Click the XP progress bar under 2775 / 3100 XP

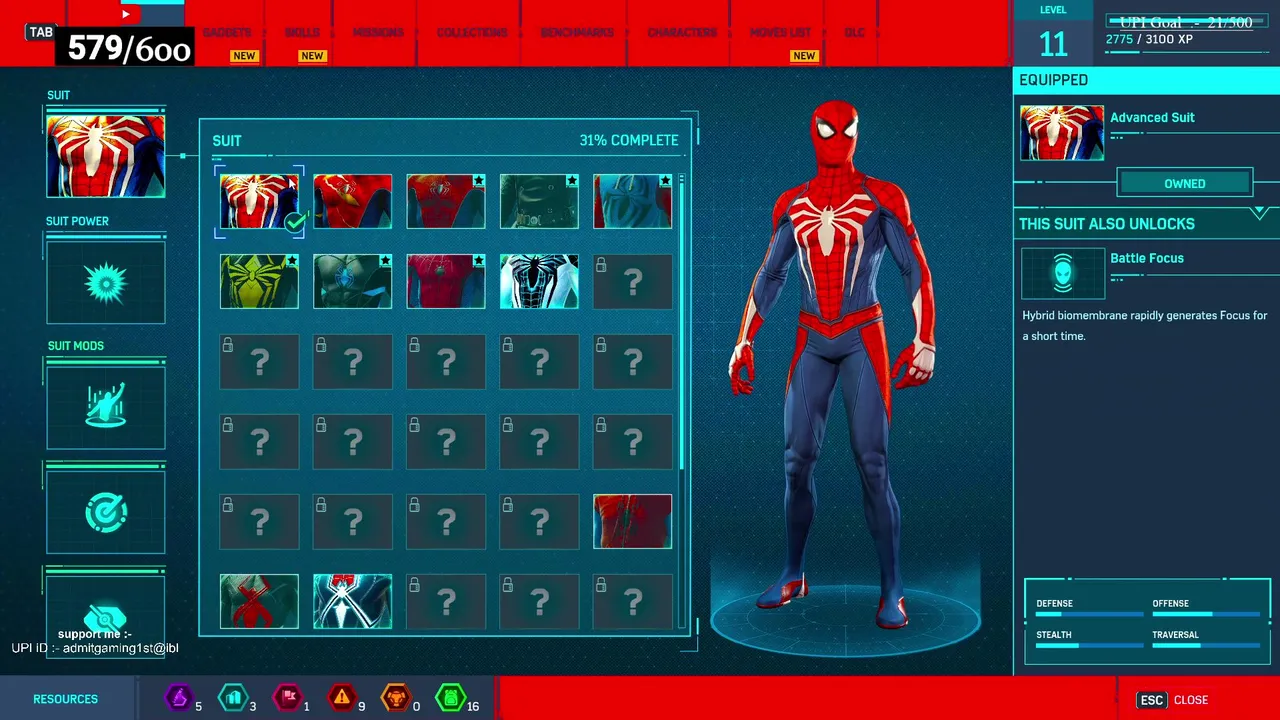(1187, 51)
